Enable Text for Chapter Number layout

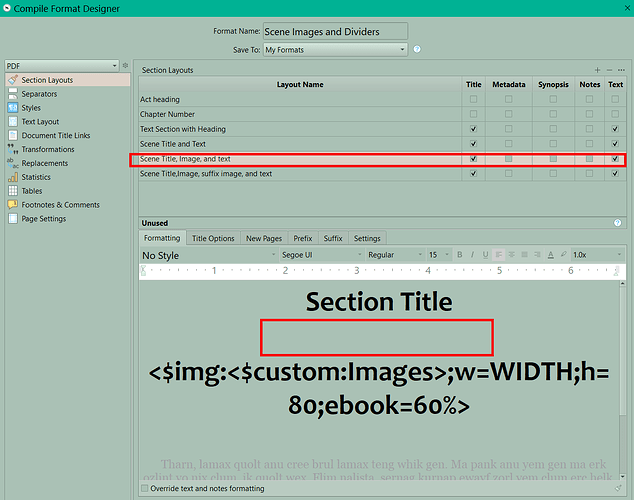pos(615,114)
